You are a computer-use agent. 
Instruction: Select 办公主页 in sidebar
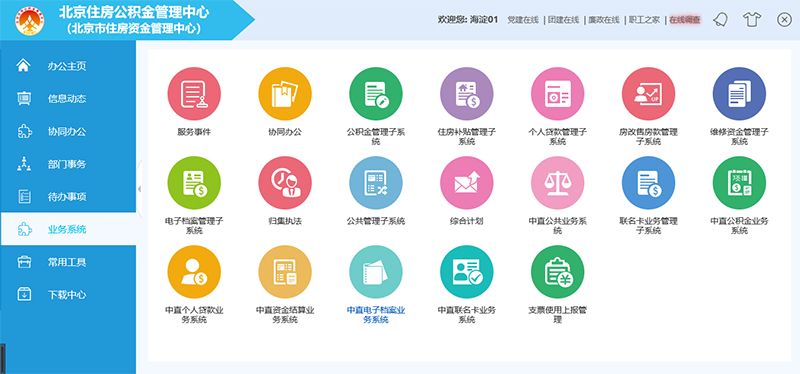click(68, 66)
